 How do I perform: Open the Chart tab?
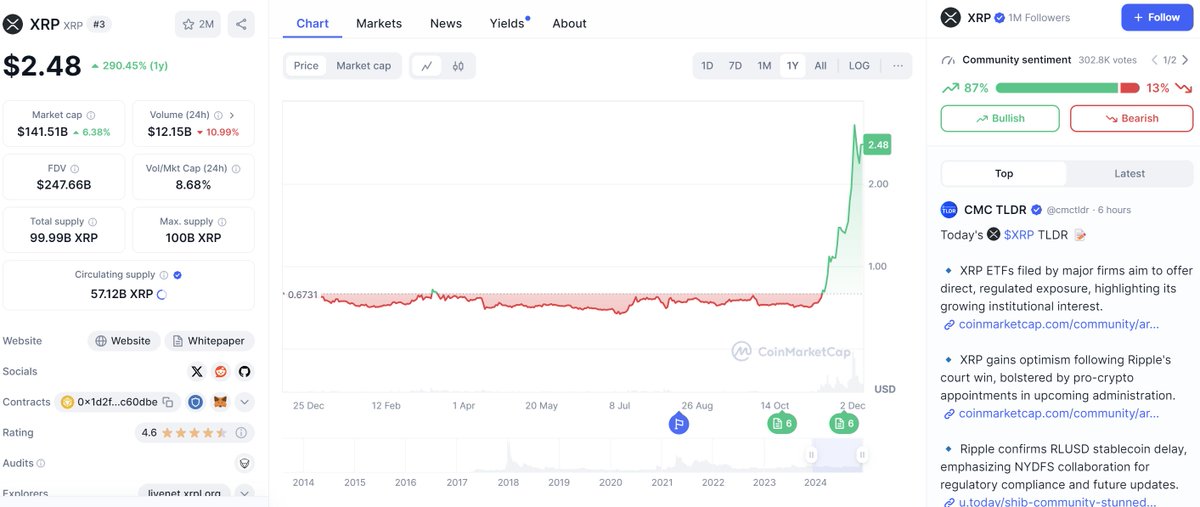coord(312,23)
